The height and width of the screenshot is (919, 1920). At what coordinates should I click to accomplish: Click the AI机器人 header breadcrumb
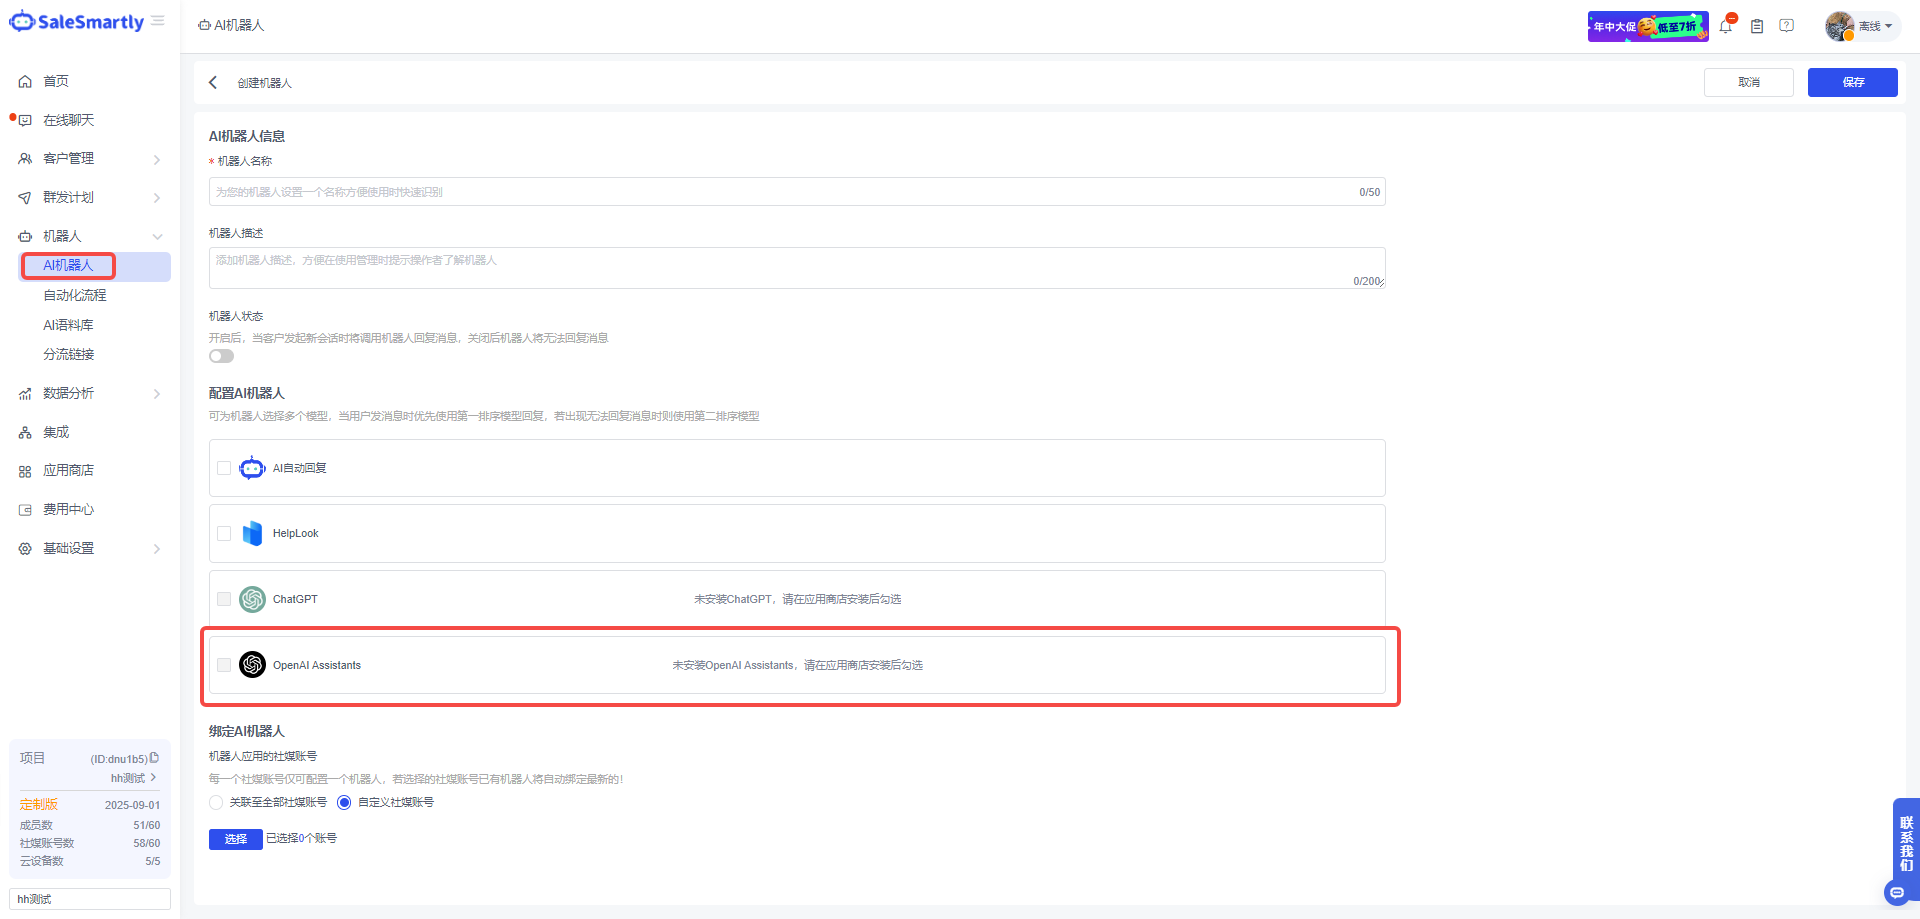coord(231,25)
